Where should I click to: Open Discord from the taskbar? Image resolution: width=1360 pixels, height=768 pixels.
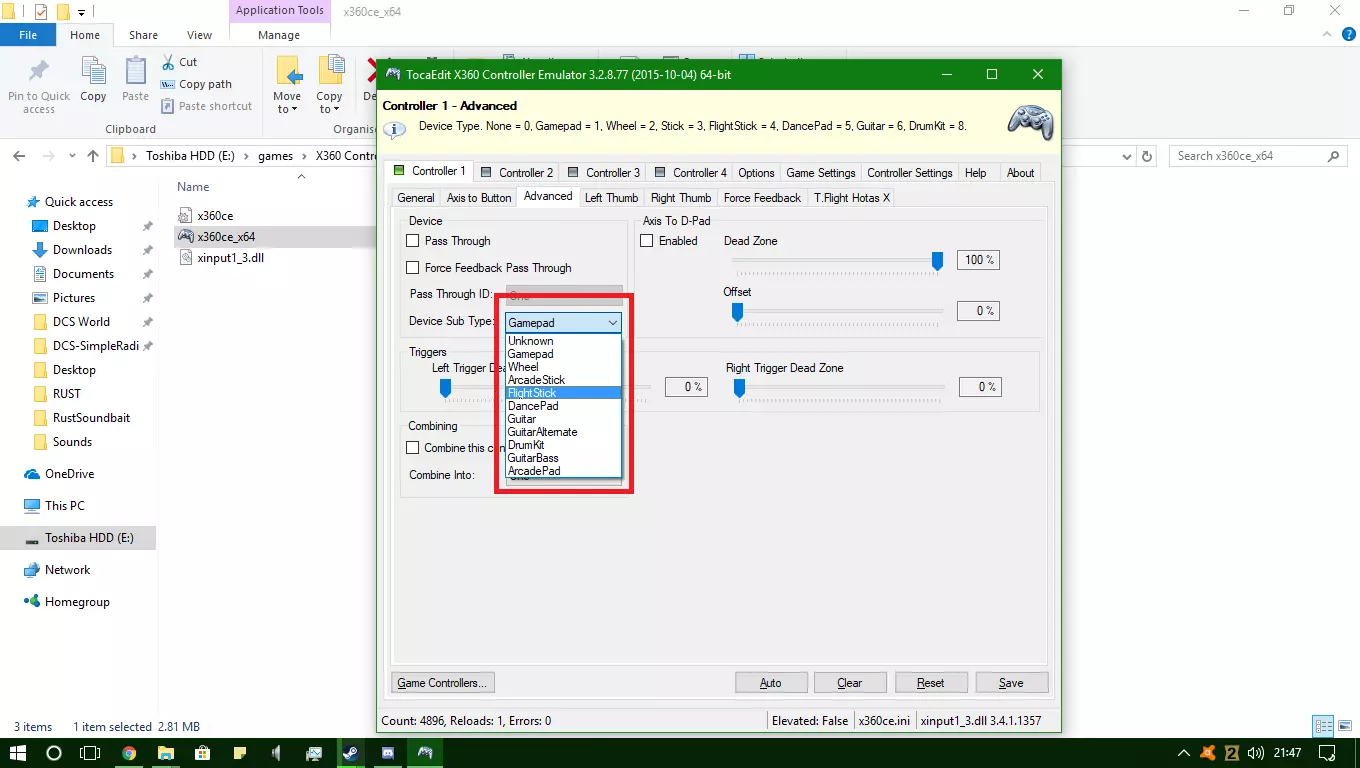point(388,753)
